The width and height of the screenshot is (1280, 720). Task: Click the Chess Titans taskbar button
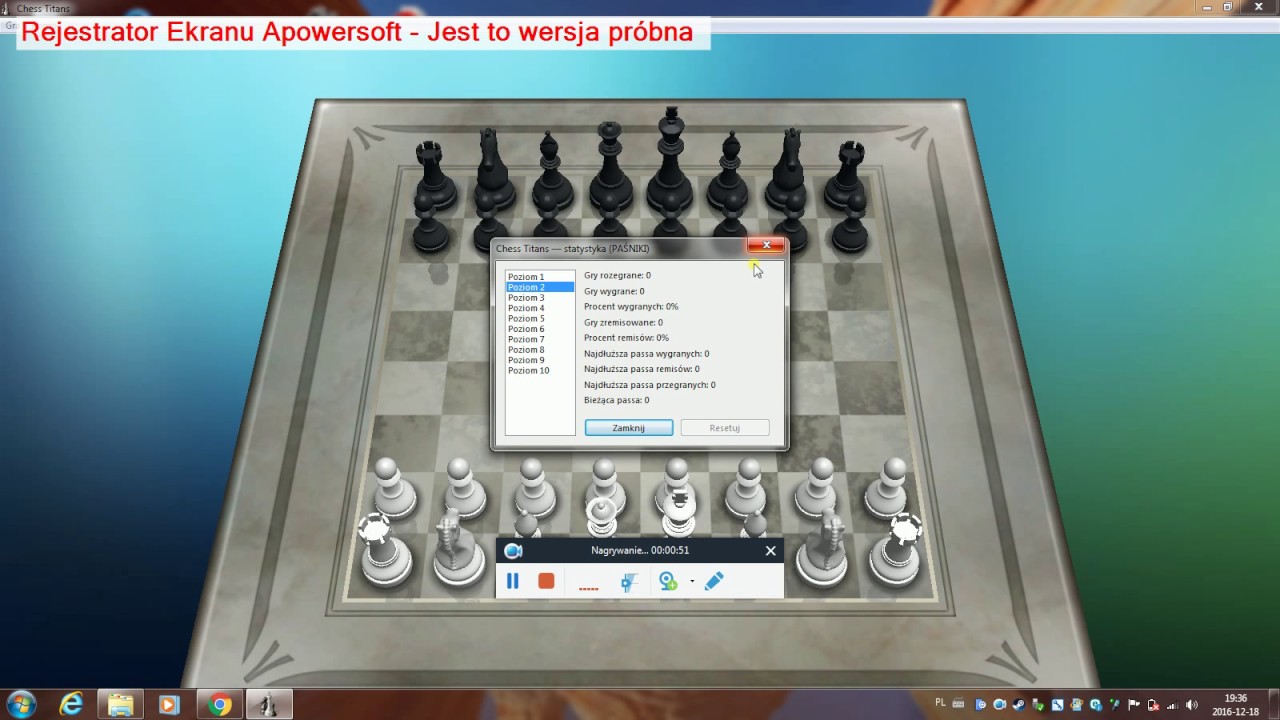coord(269,704)
